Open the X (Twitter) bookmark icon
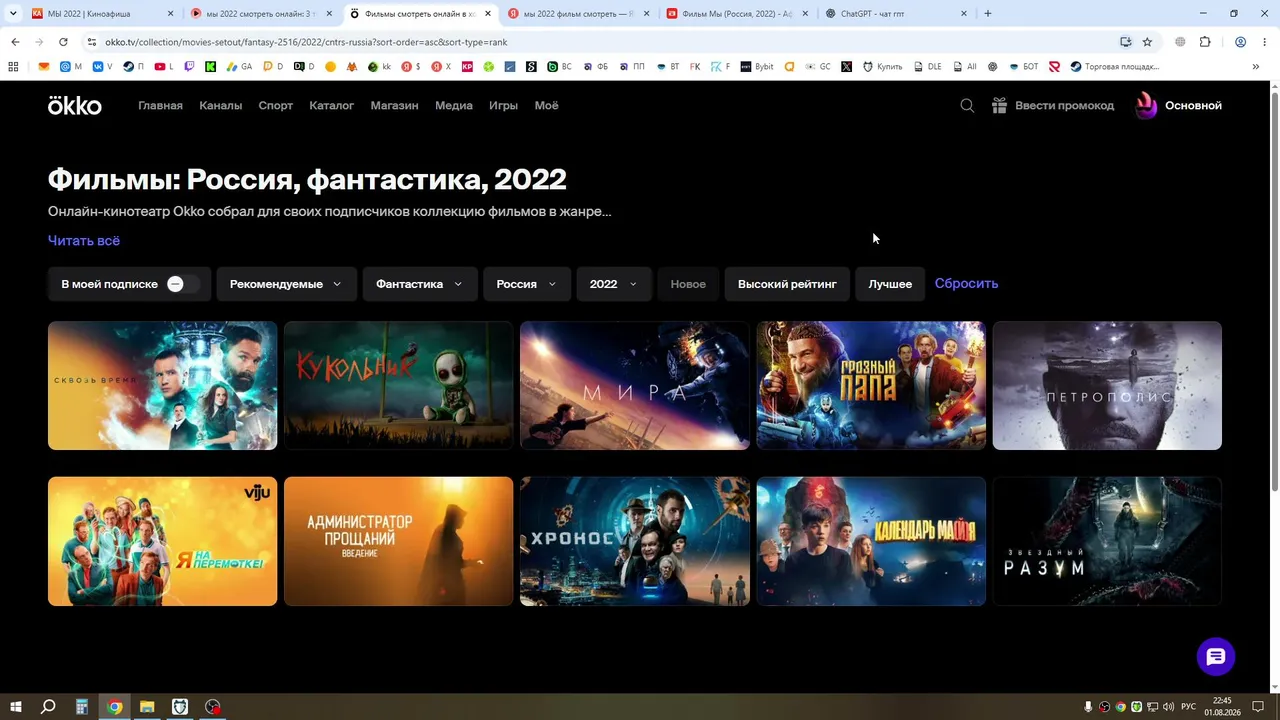 point(847,67)
